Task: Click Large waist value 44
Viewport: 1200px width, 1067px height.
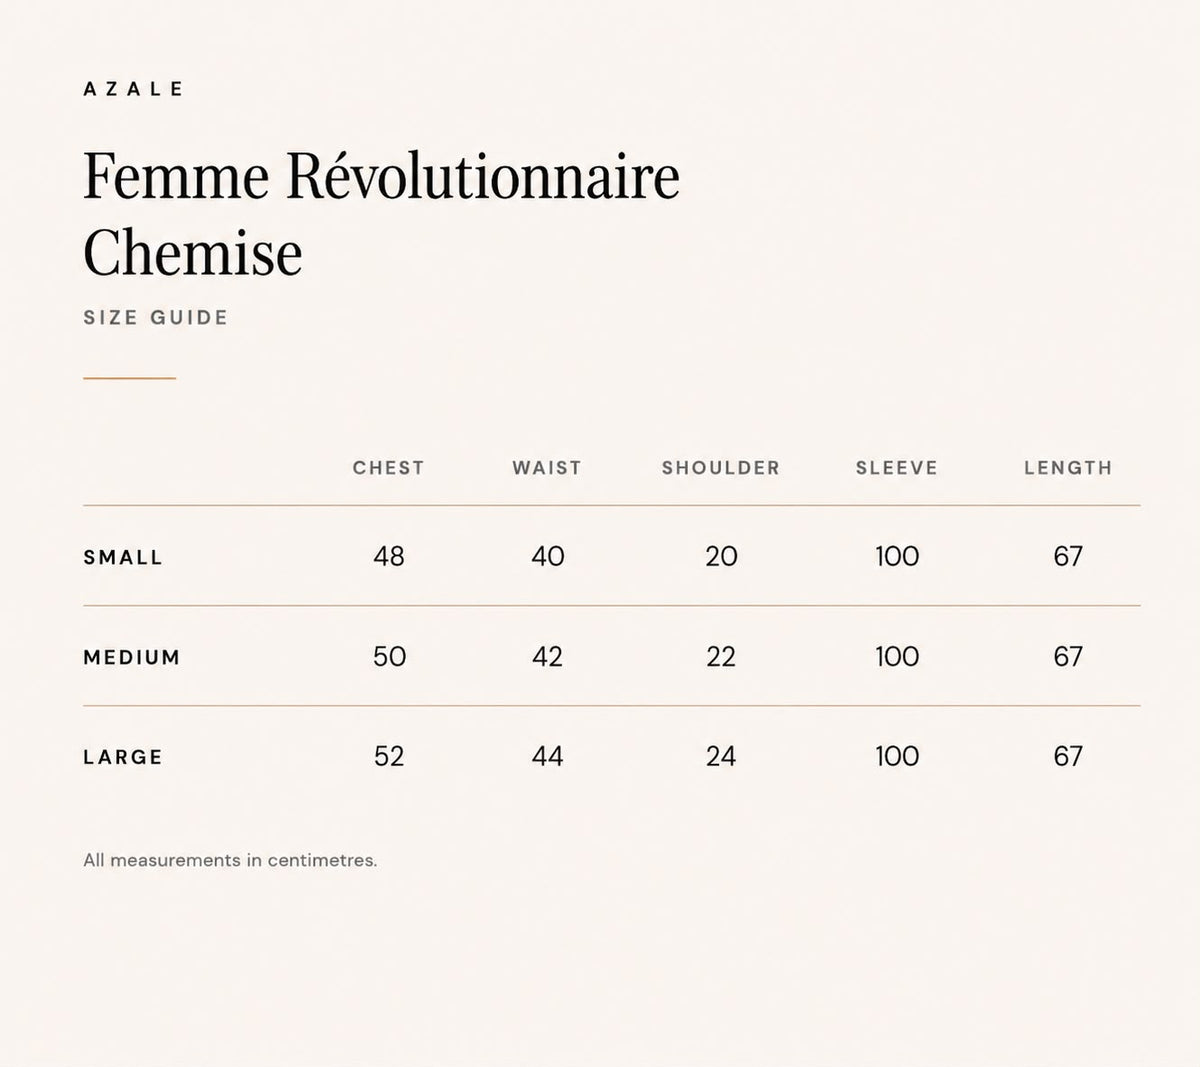Action: [548, 756]
